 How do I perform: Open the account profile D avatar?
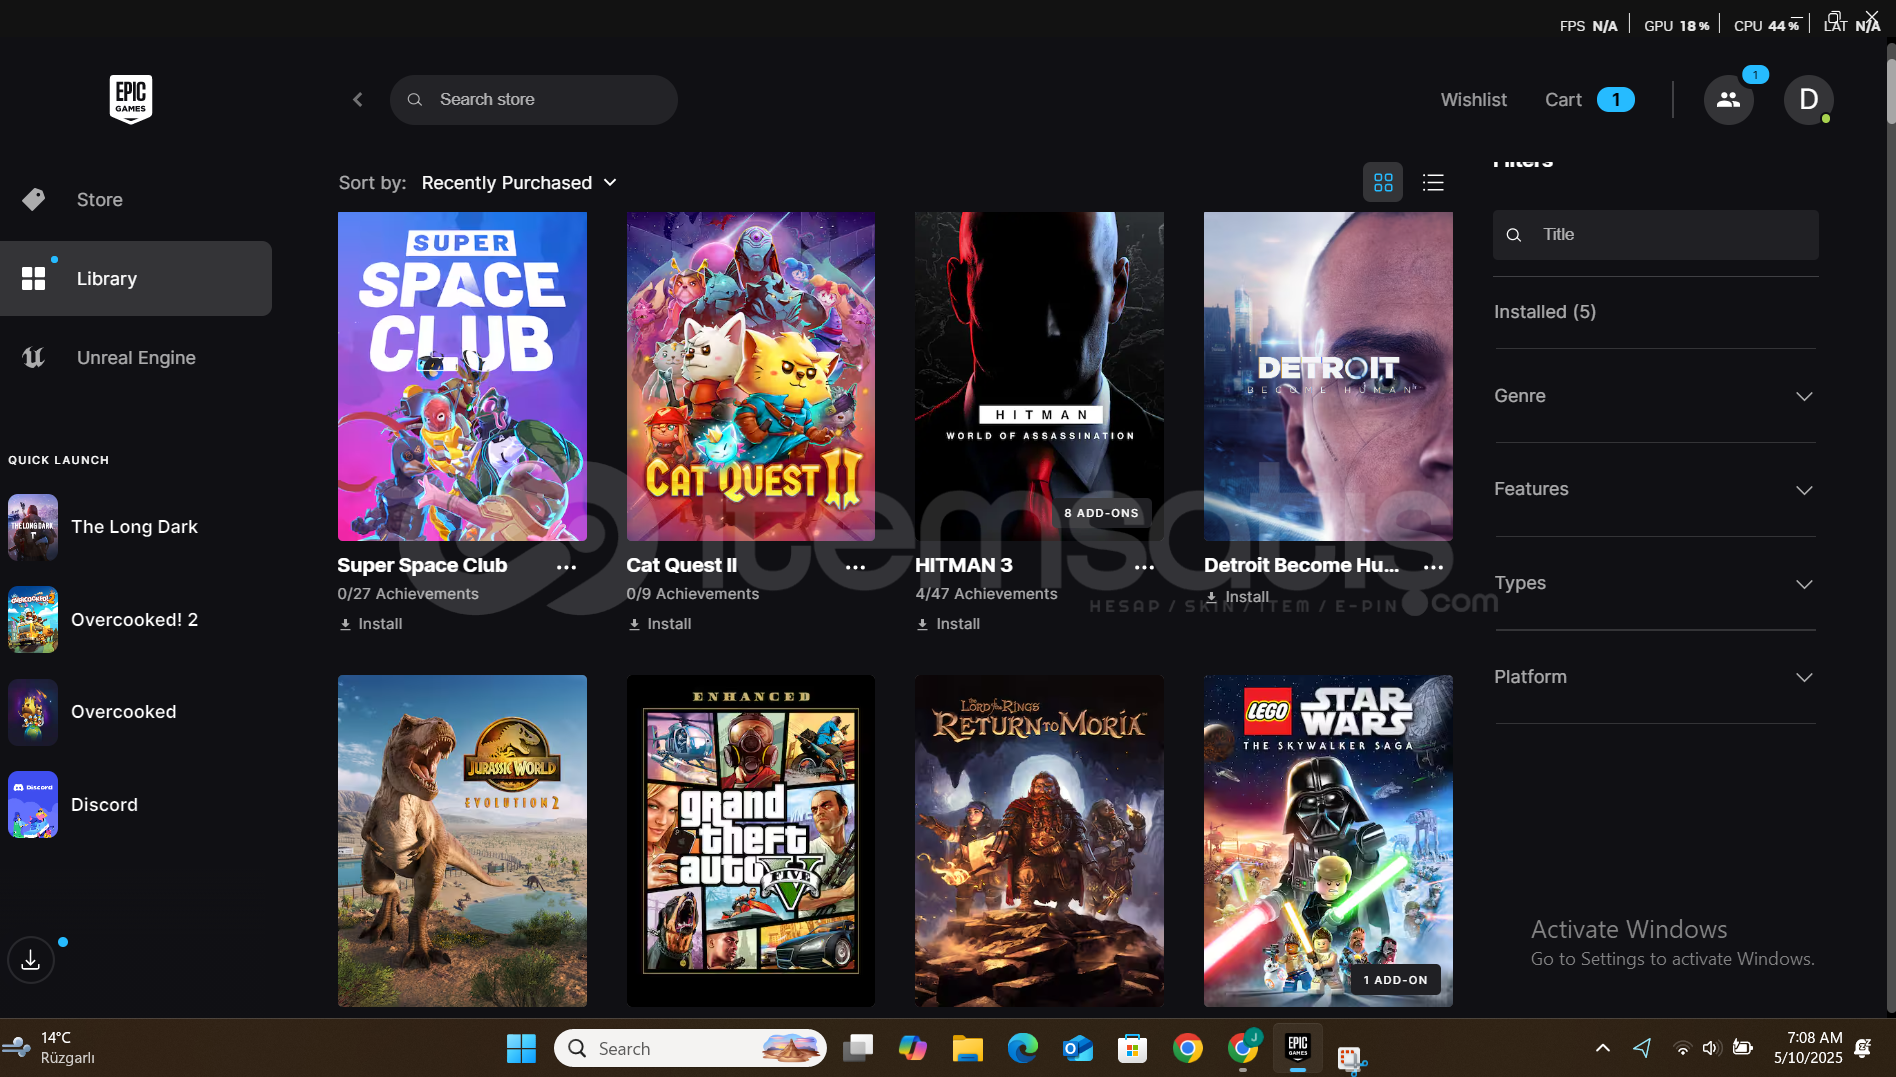click(x=1808, y=99)
